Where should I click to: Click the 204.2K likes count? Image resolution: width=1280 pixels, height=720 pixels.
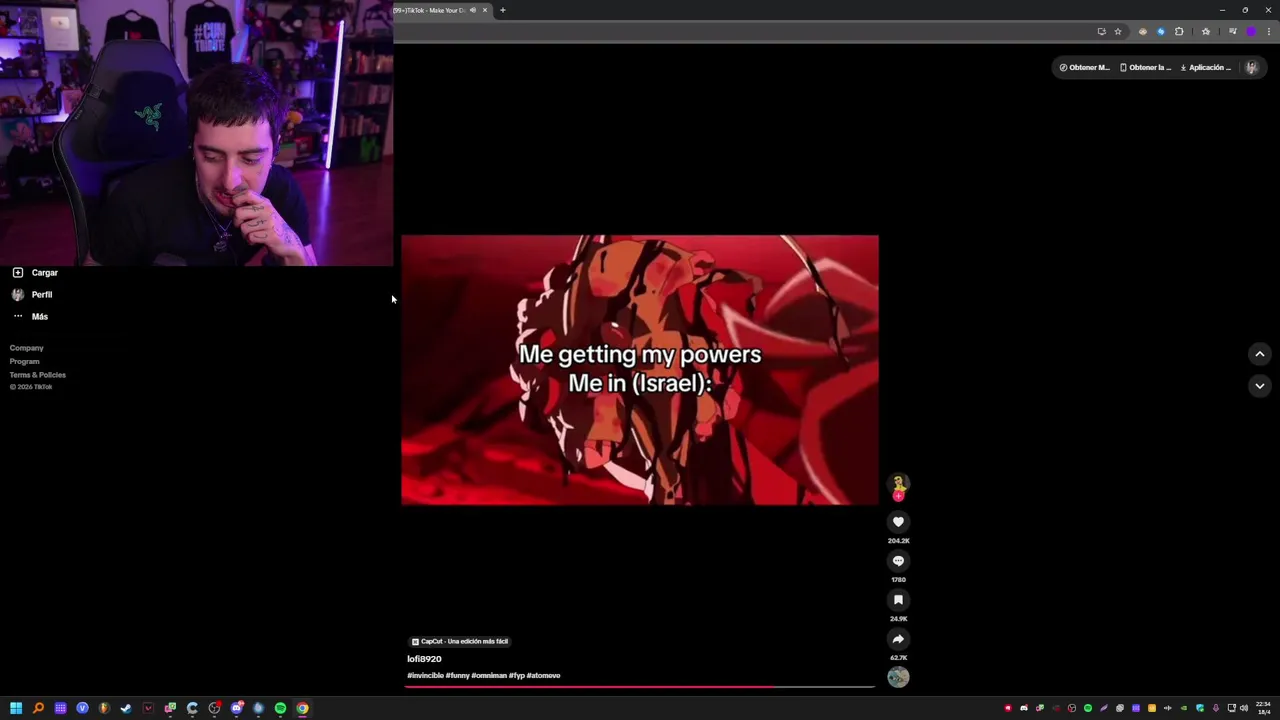(x=898, y=541)
